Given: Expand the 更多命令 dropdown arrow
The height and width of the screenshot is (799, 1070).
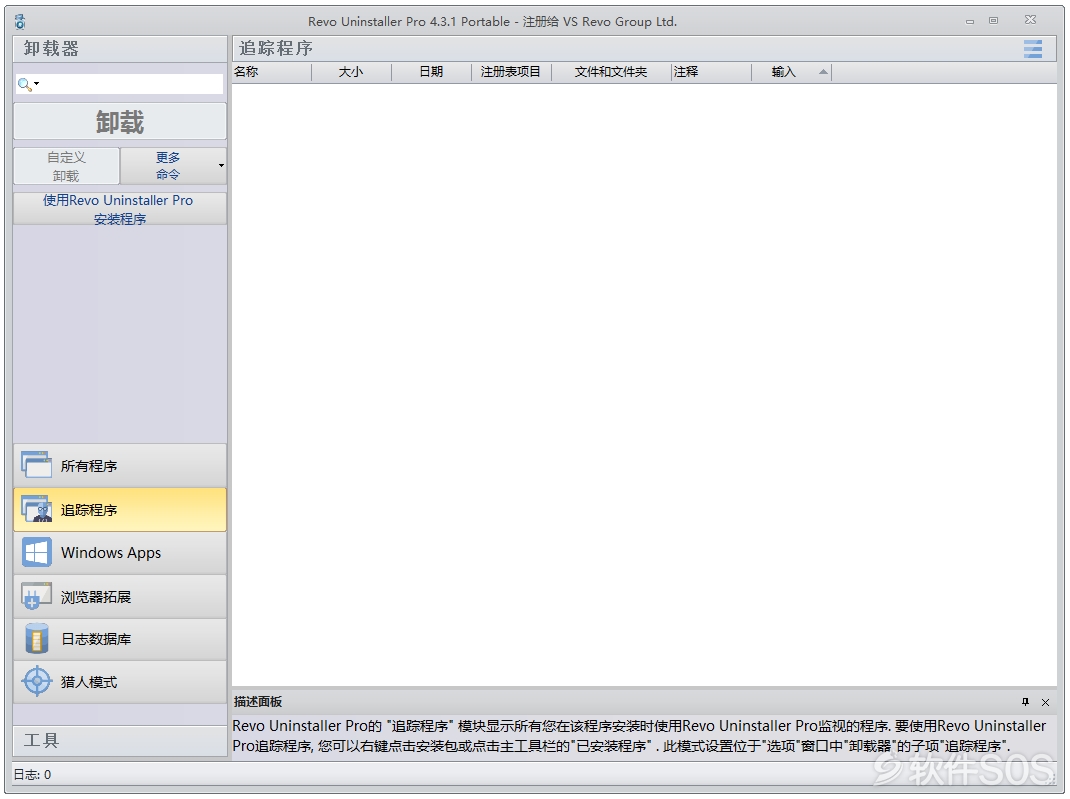Looking at the screenshot, I should pos(221,166).
